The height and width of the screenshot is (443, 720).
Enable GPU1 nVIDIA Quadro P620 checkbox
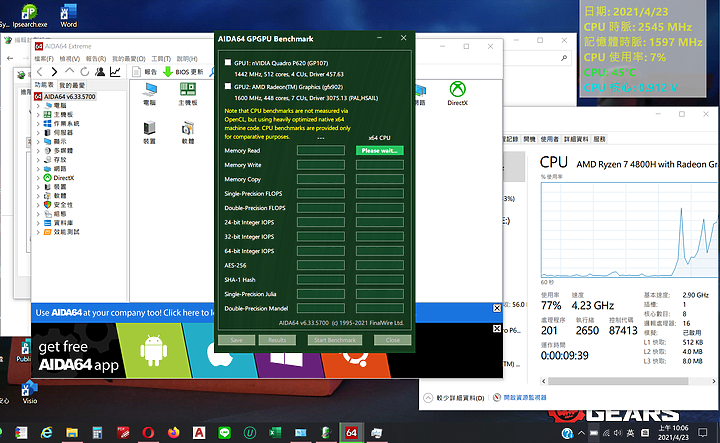[x=228, y=62]
